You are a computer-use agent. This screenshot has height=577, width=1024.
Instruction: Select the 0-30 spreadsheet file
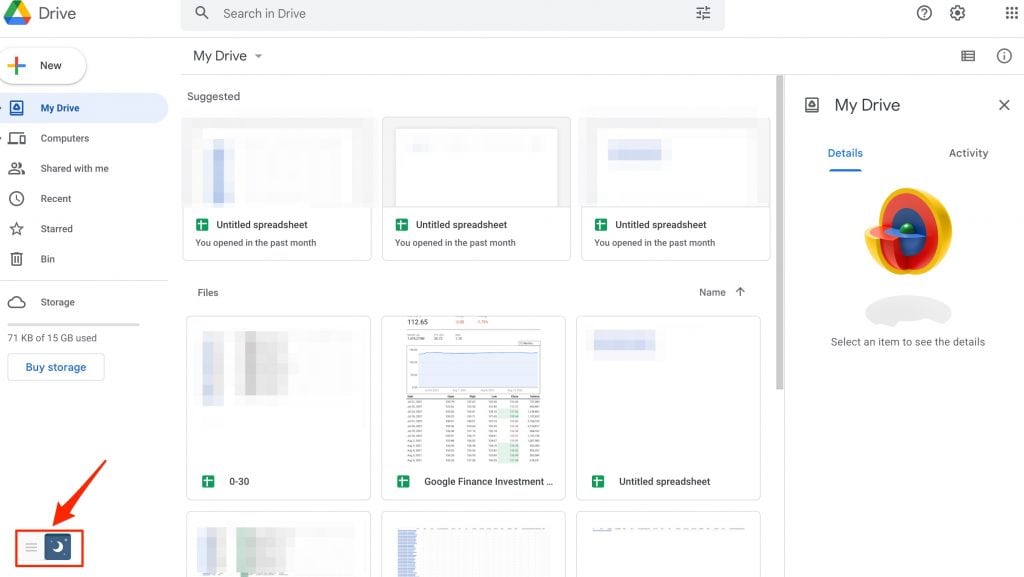point(278,408)
